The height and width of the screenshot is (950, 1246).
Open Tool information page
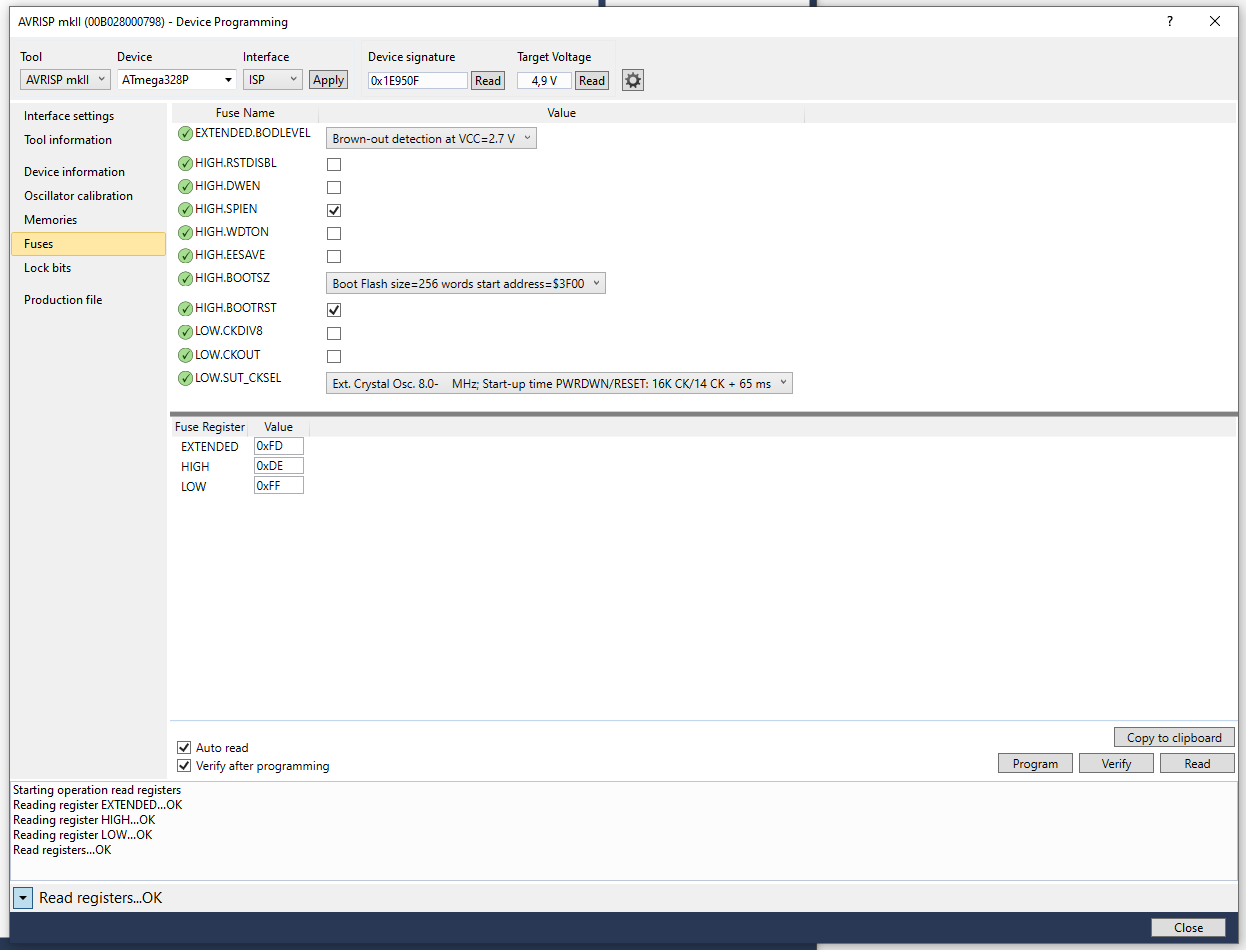(68, 140)
